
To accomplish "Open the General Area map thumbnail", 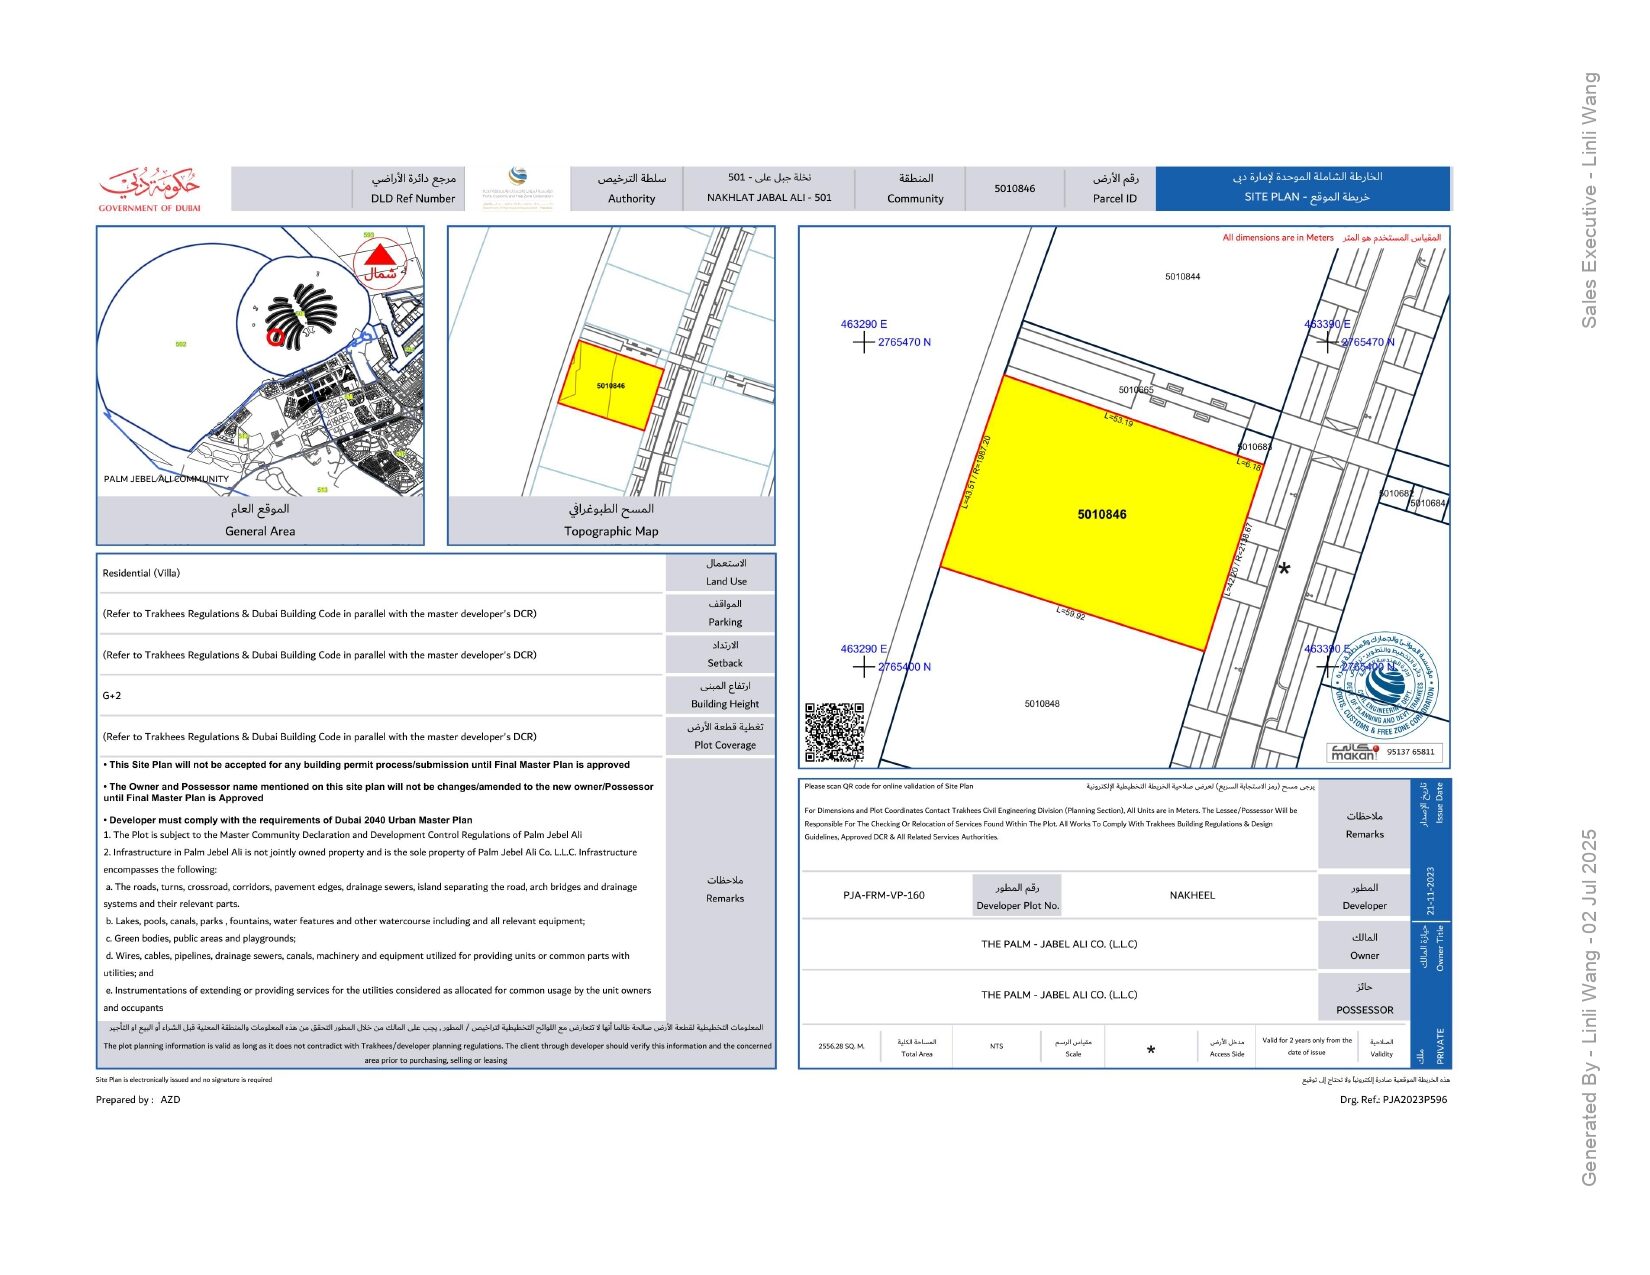I will pyautogui.click(x=260, y=361).
